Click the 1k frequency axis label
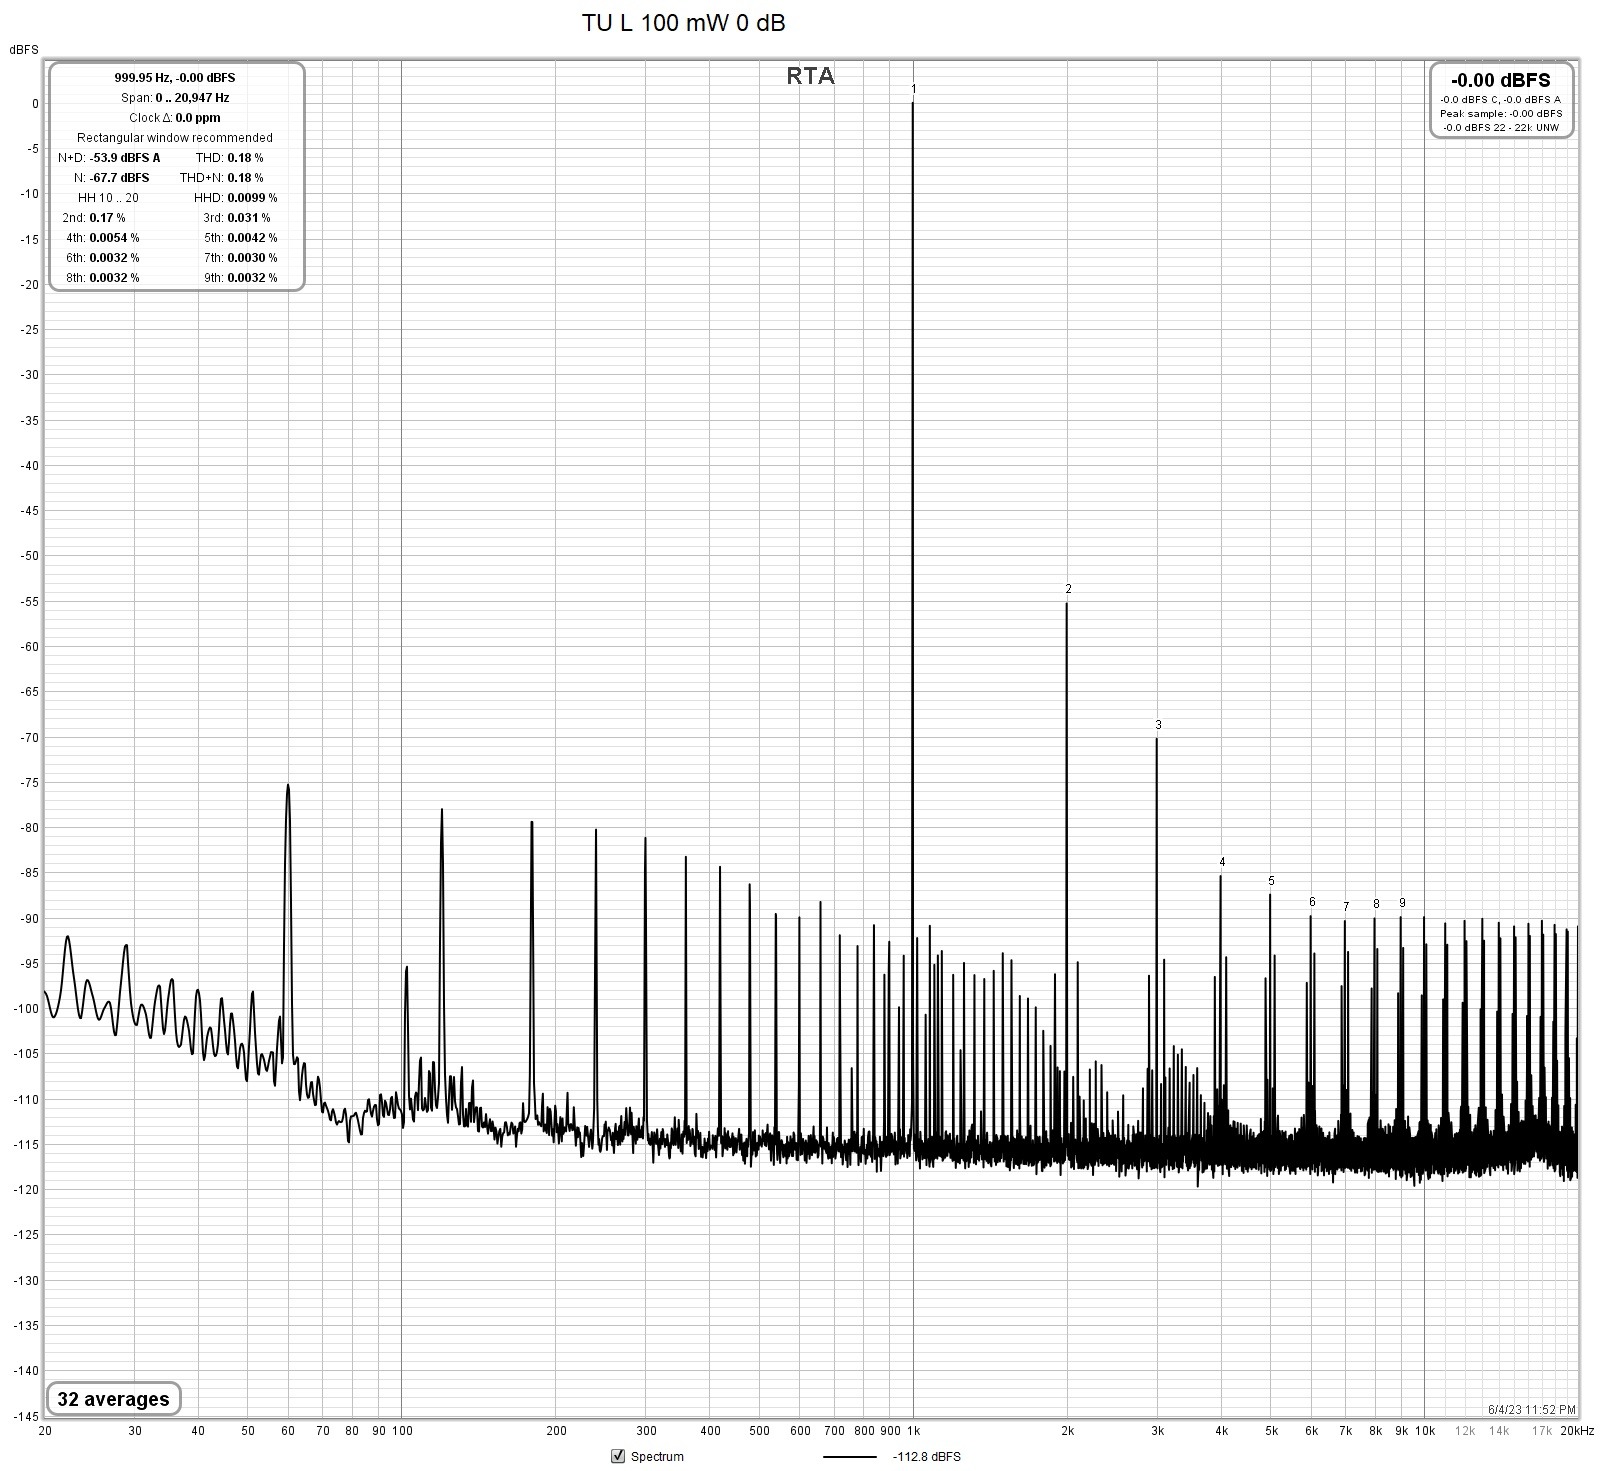The width and height of the screenshot is (1600, 1471). (x=913, y=1431)
